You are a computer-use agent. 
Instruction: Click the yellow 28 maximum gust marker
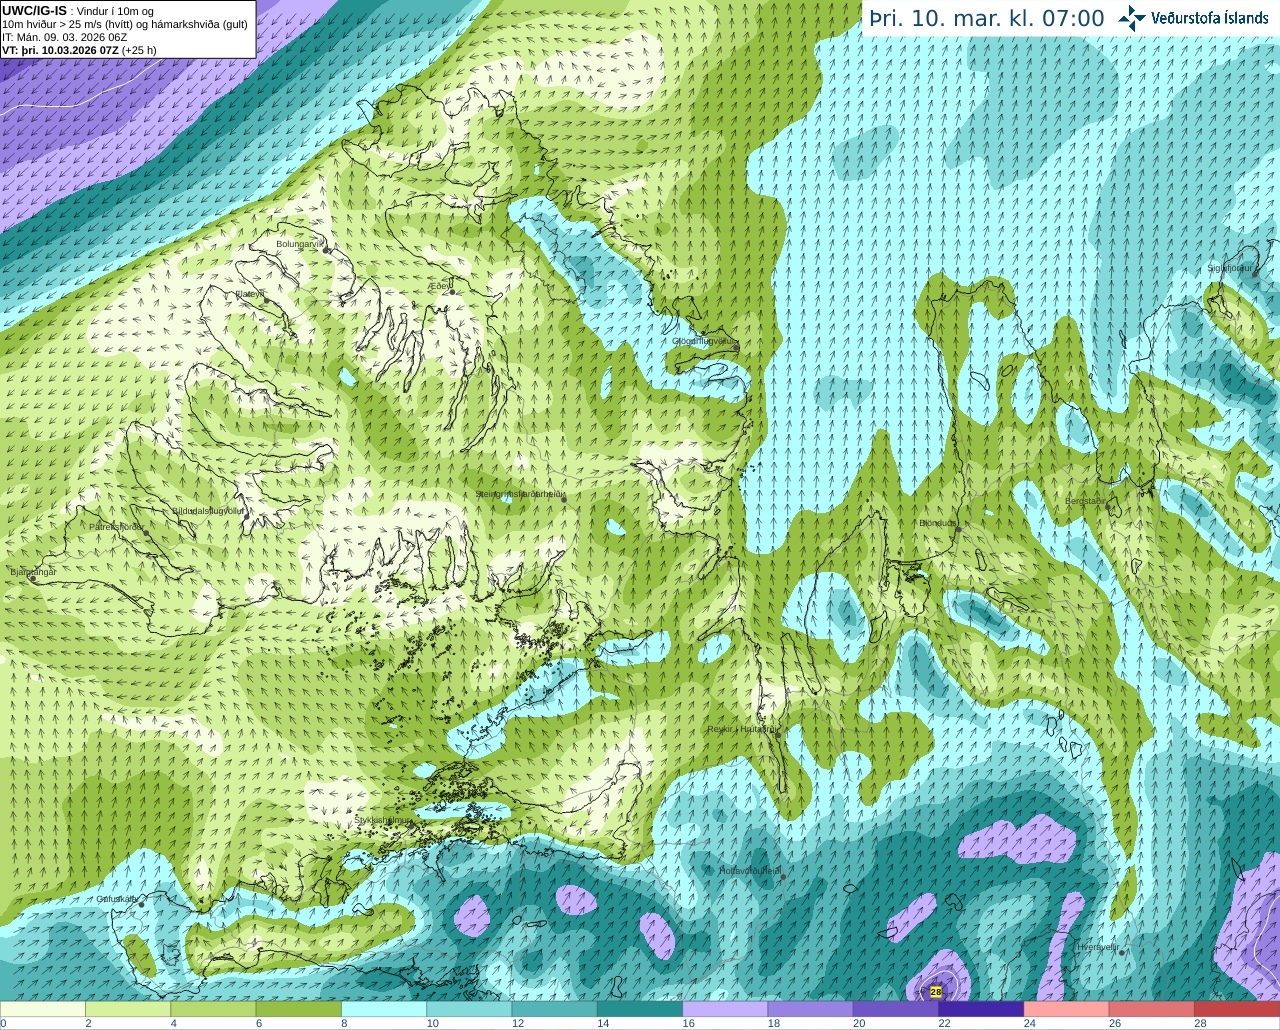(x=936, y=992)
